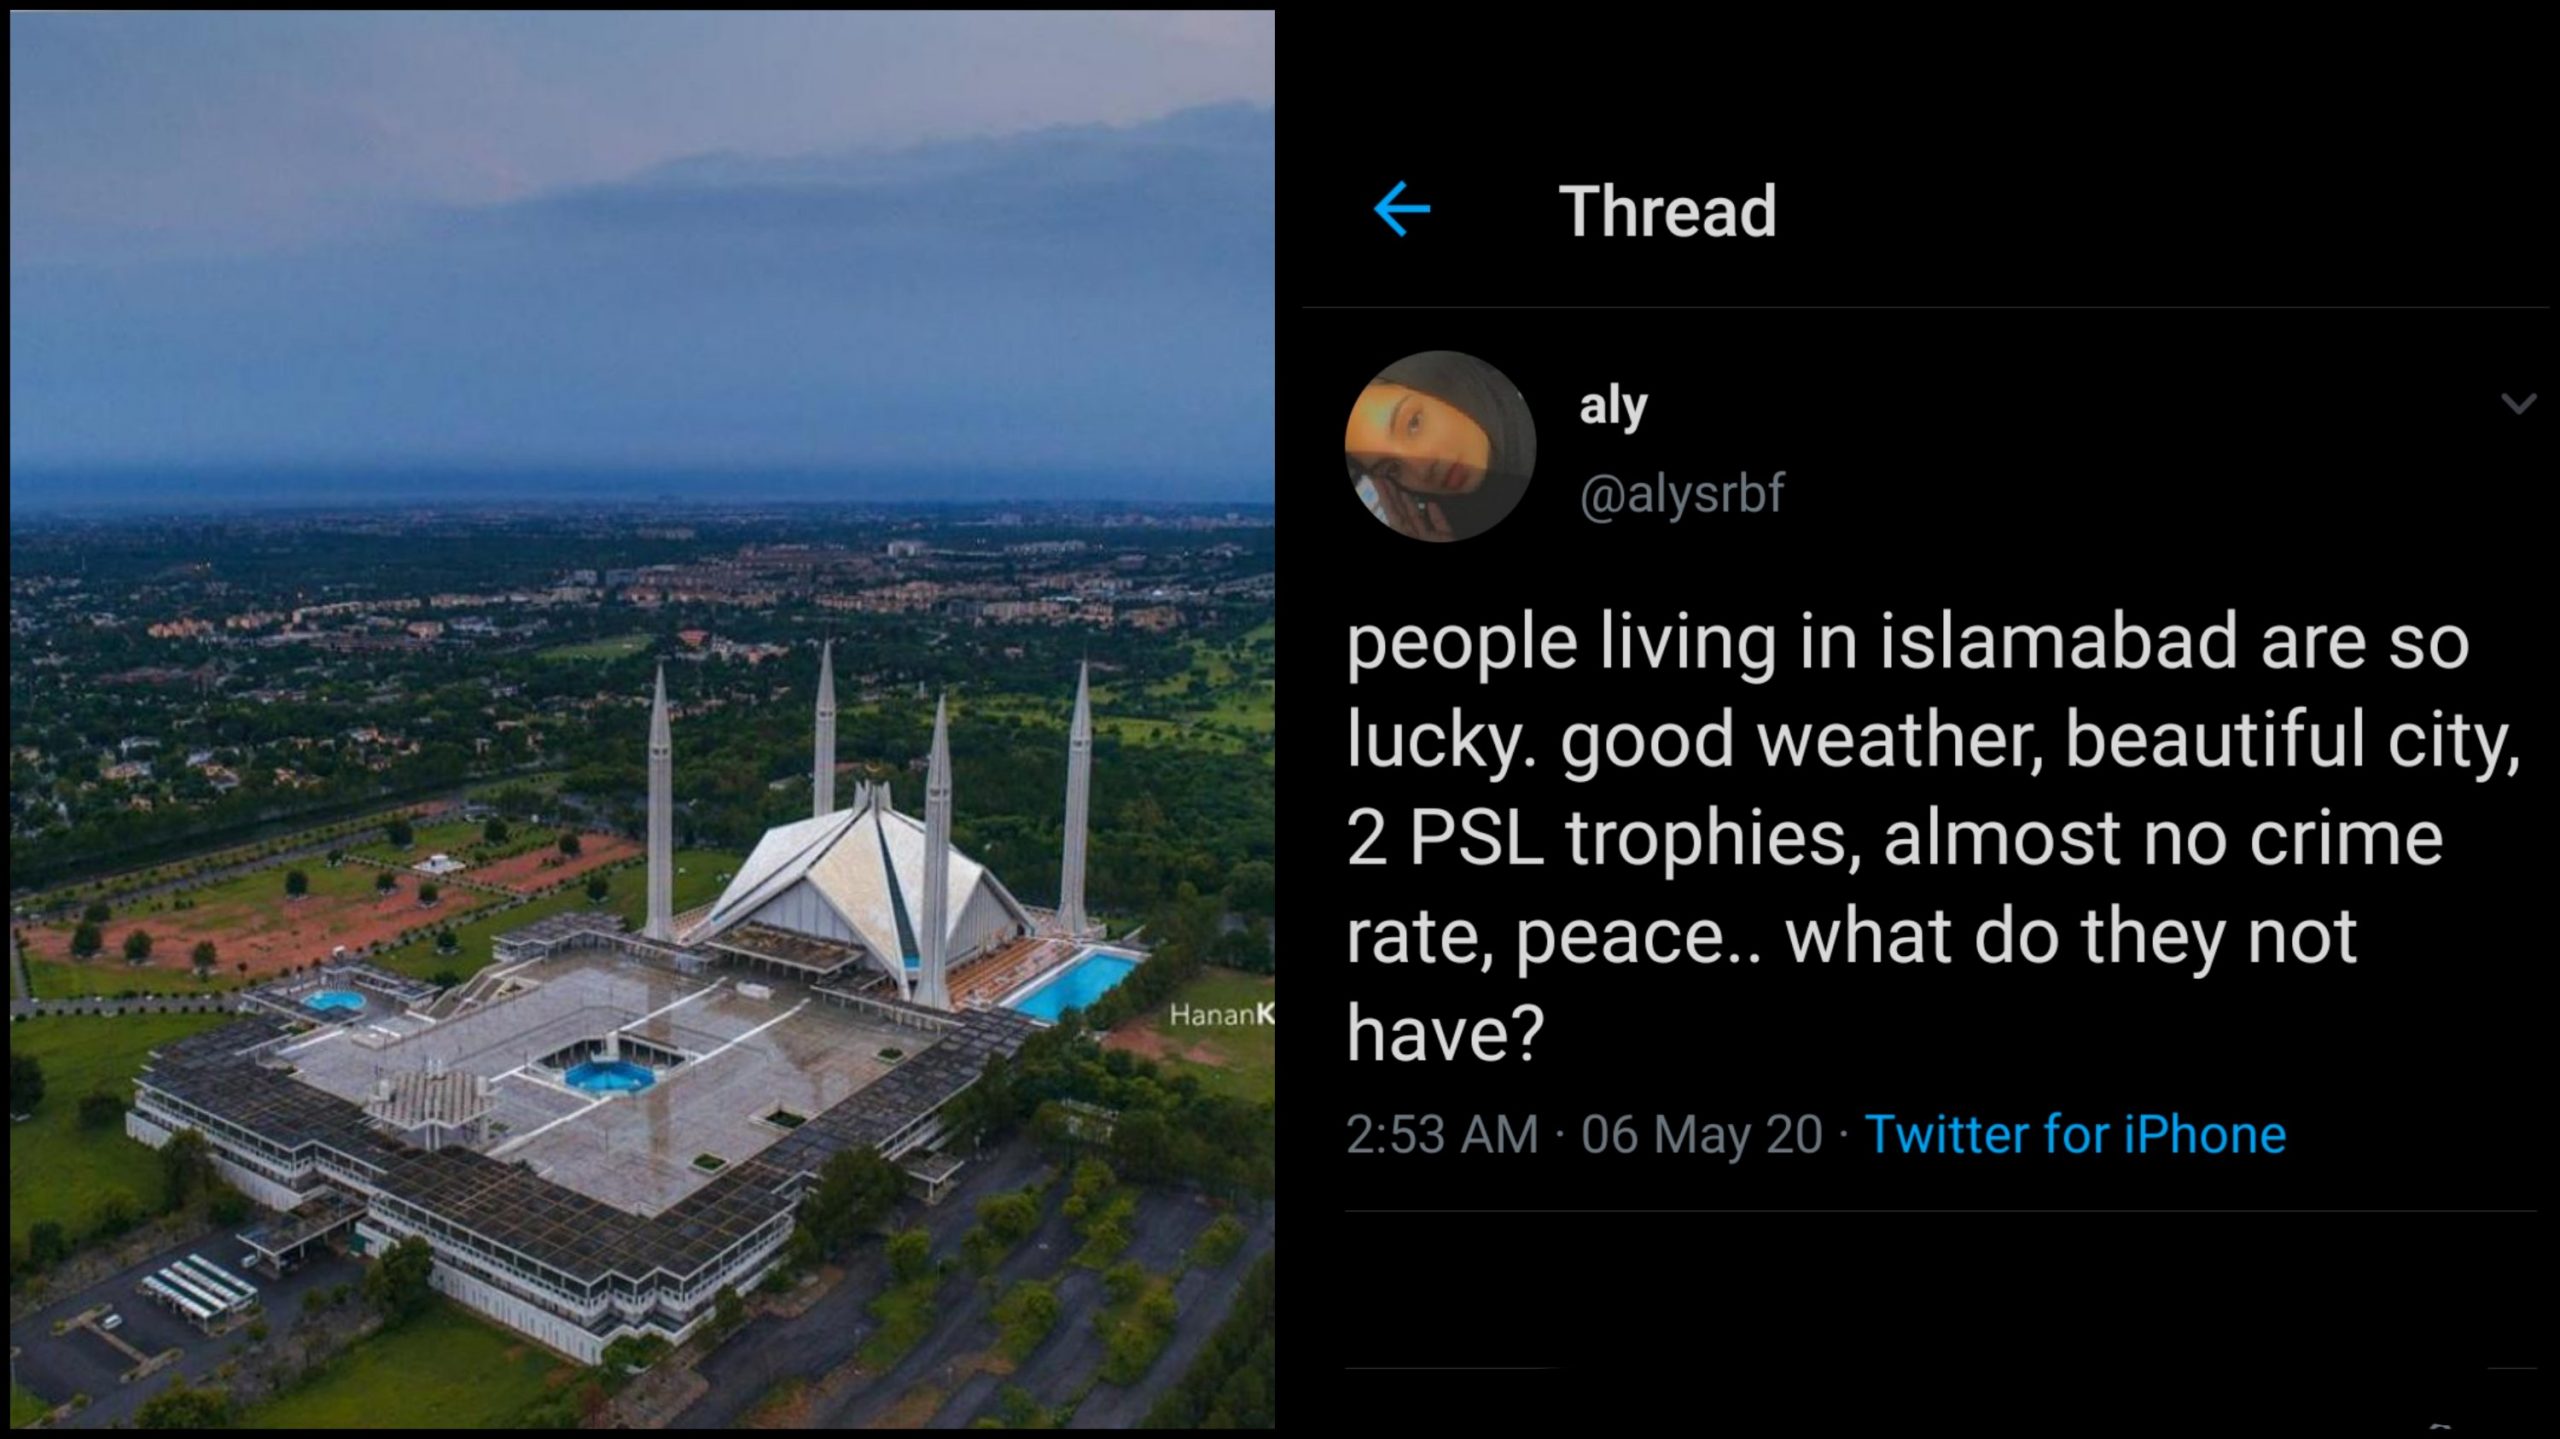Open the display name aly

pyautogui.click(x=1612, y=406)
